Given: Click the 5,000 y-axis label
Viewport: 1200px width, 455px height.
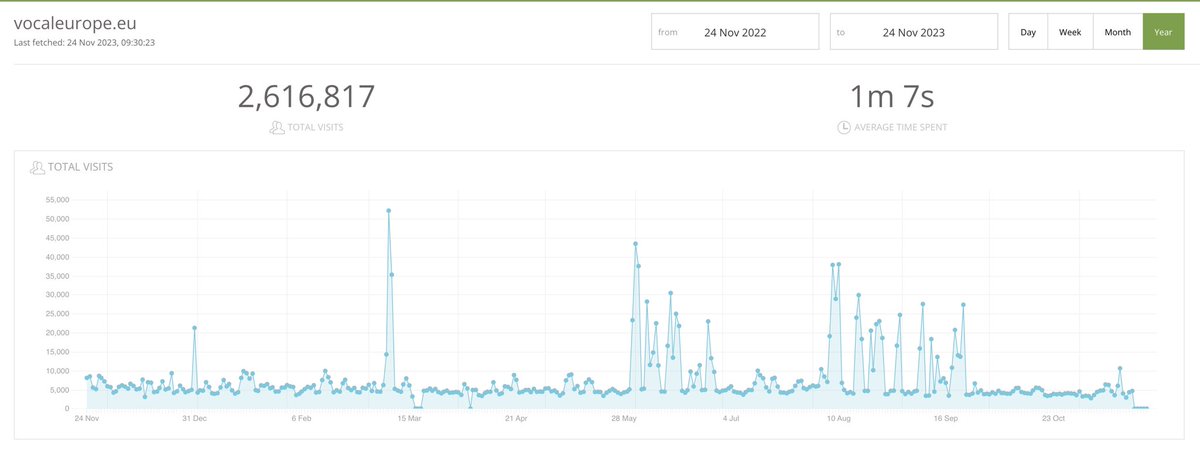Looking at the screenshot, I should [58, 390].
